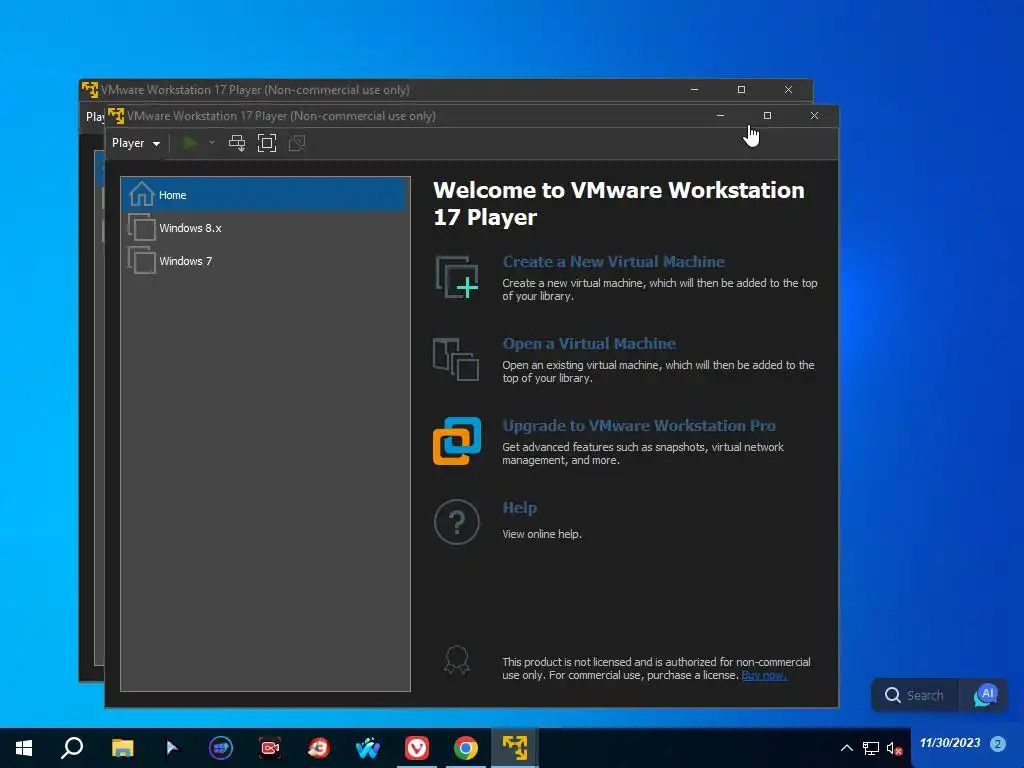Viewport: 1024px width, 768px height.
Task: Open File Explorer from the taskbar
Action: (122, 748)
